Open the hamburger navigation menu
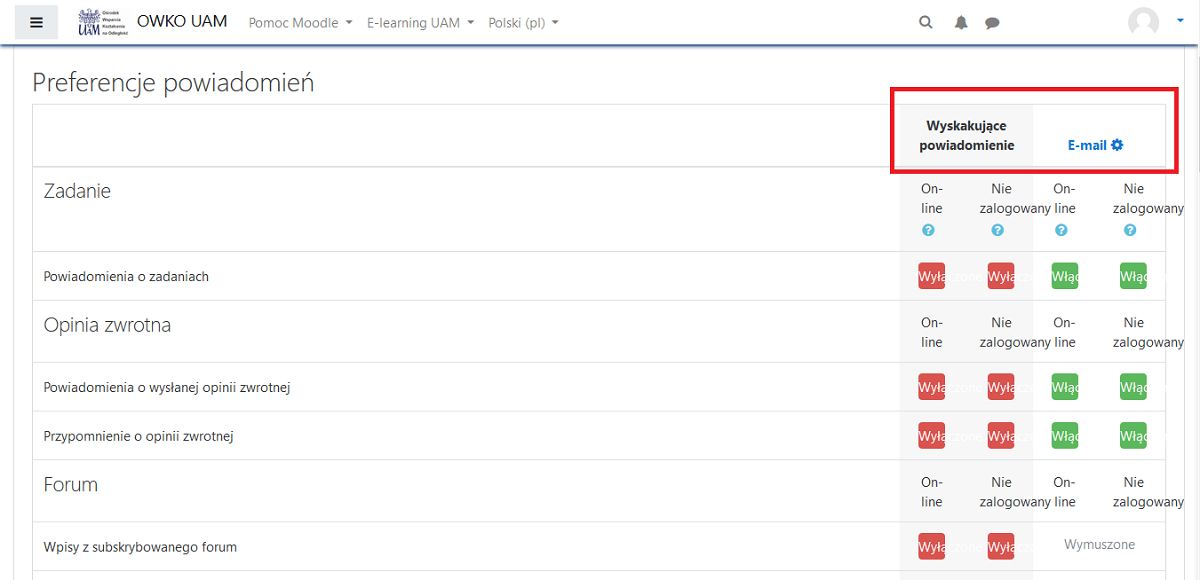Image resolution: width=1200 pixels, height=580 pixels. pos(37,21)
